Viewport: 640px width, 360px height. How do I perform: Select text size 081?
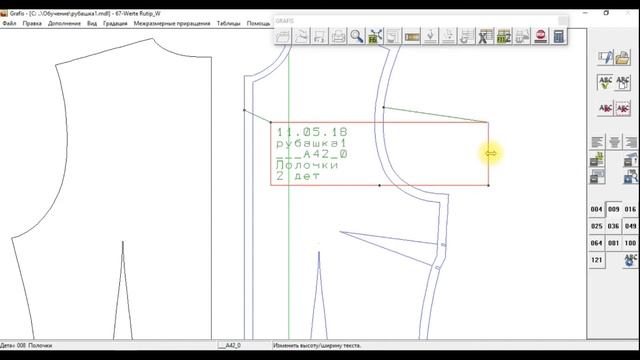pos(613,243)
